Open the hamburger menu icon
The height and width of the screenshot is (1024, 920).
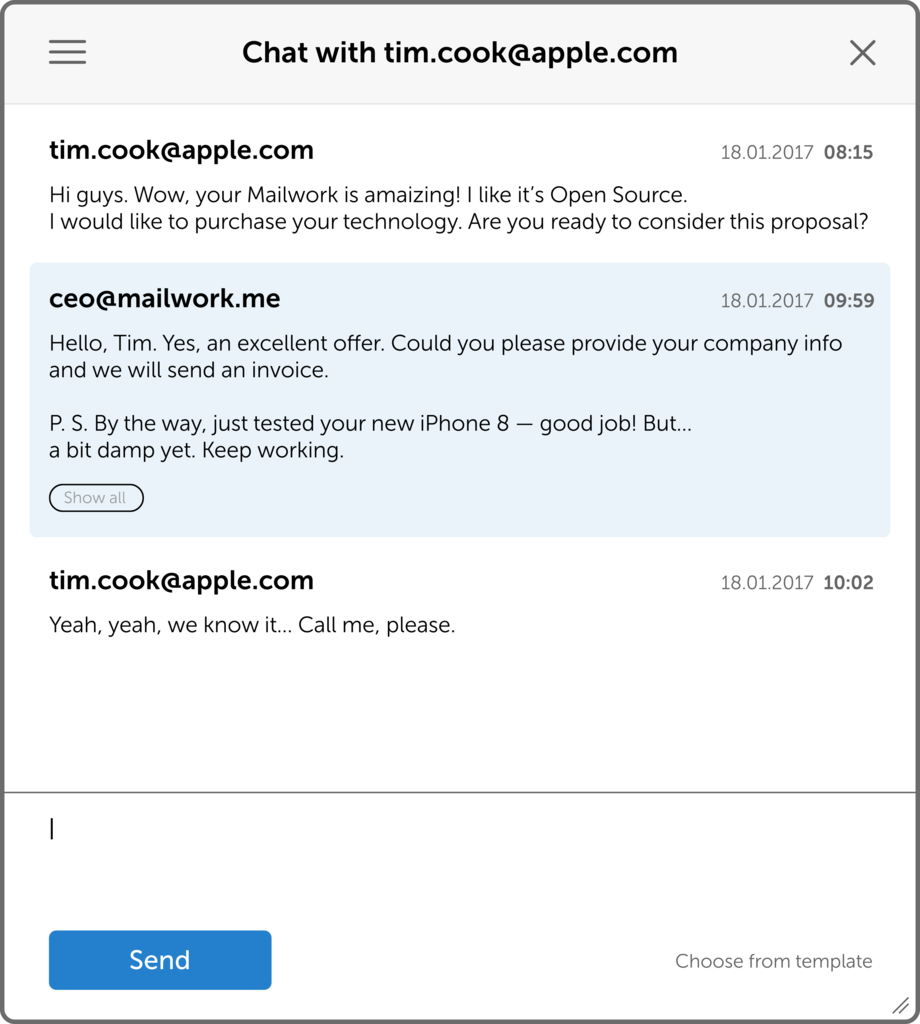(67, 52)
